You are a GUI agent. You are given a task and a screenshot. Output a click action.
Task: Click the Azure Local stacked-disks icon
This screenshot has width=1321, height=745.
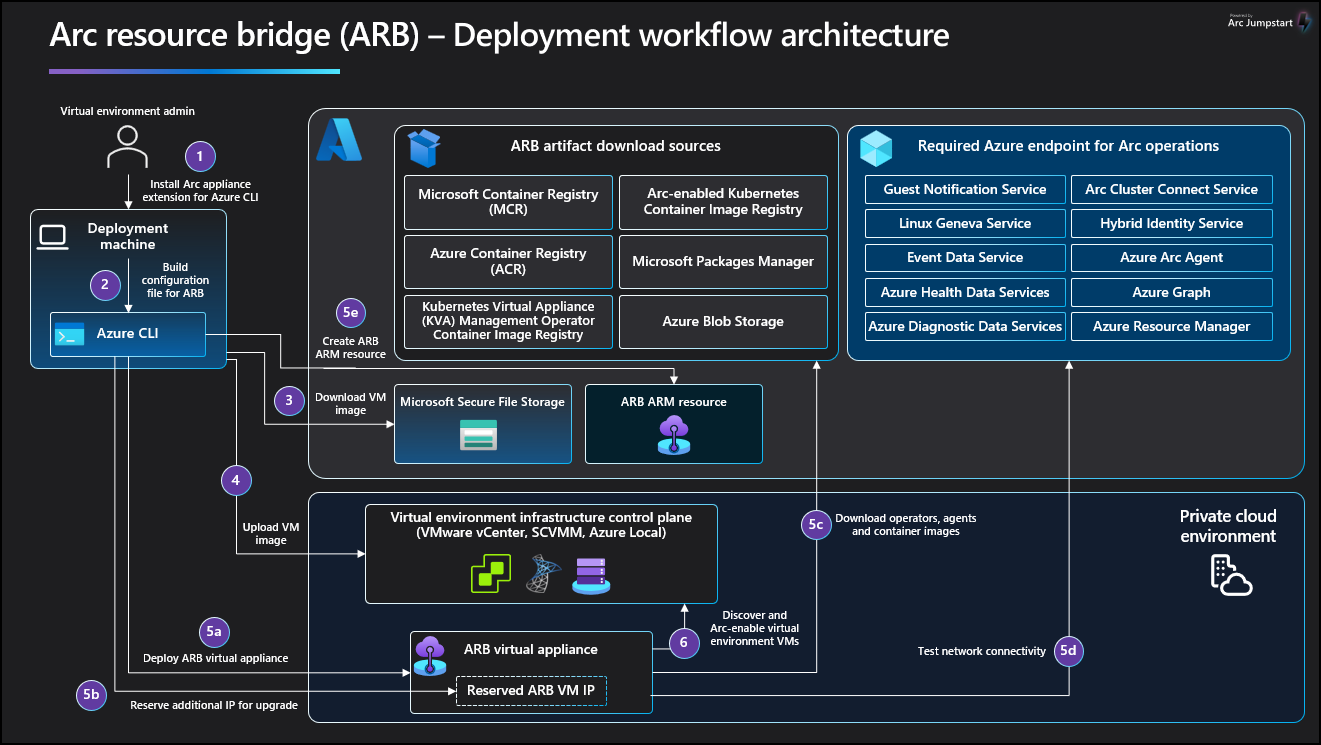tap(591, 573)
